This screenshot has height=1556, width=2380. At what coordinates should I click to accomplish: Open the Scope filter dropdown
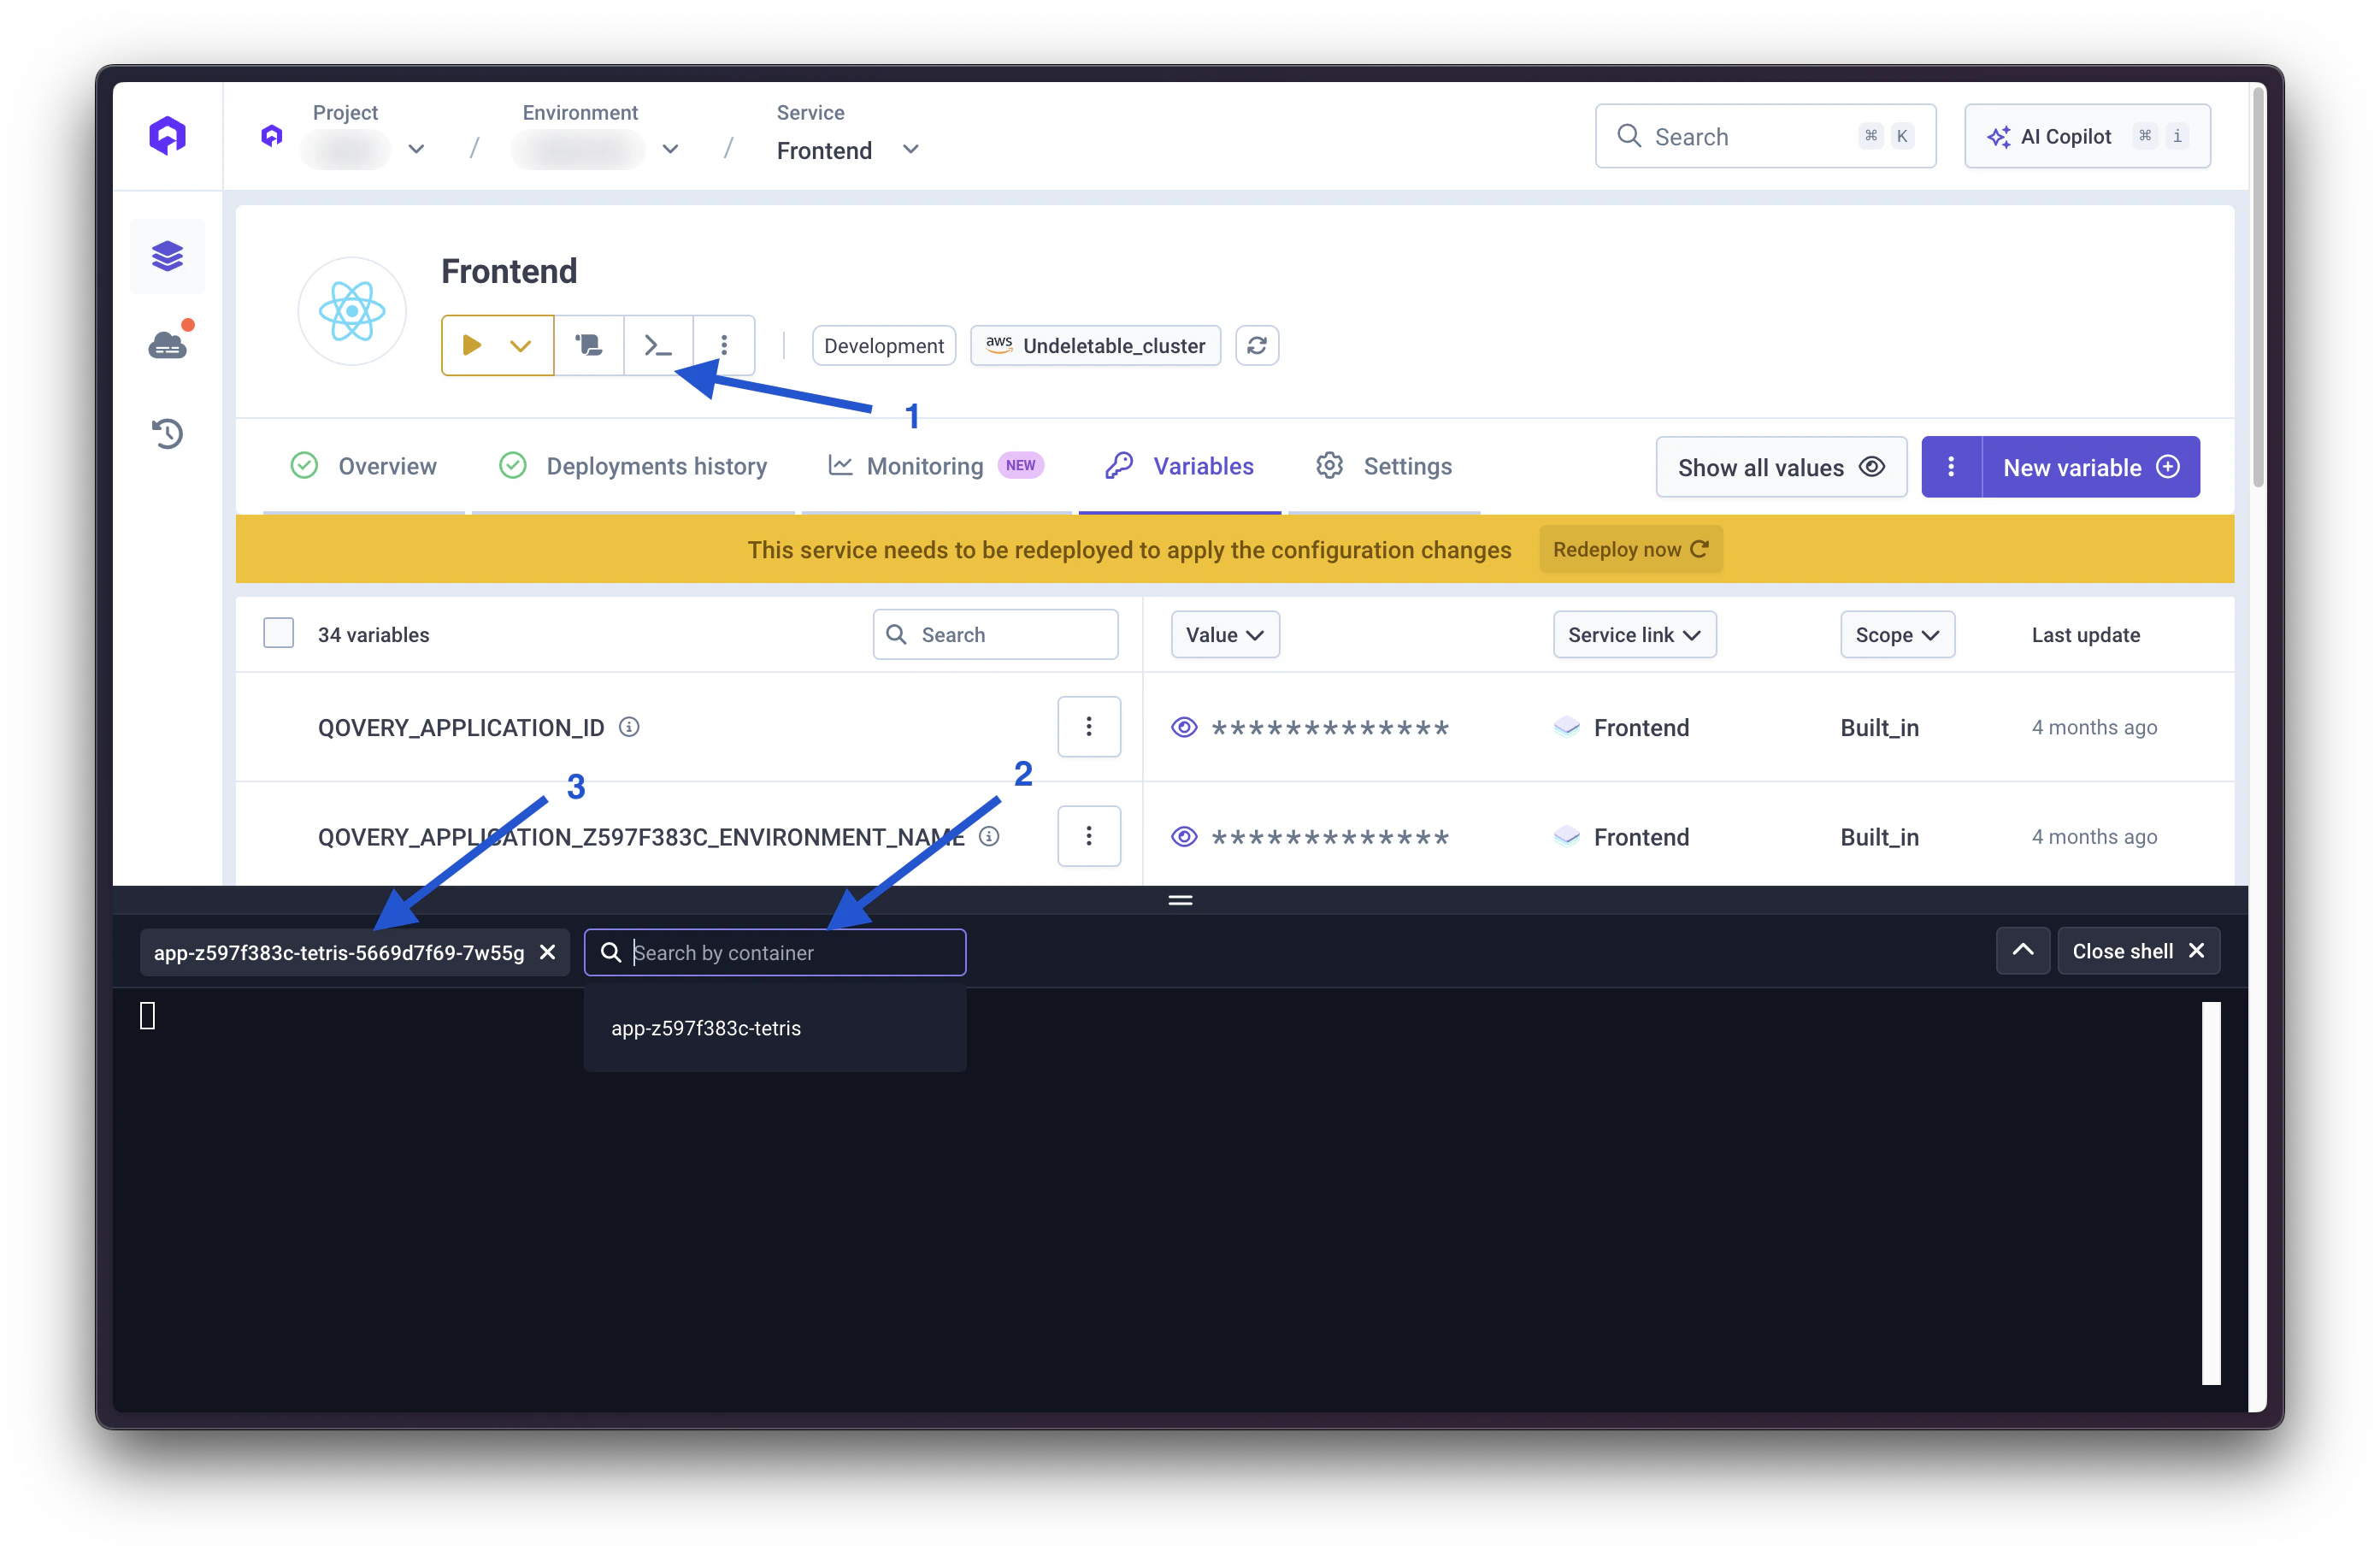pyautogui.click(x=1897, y=634)
